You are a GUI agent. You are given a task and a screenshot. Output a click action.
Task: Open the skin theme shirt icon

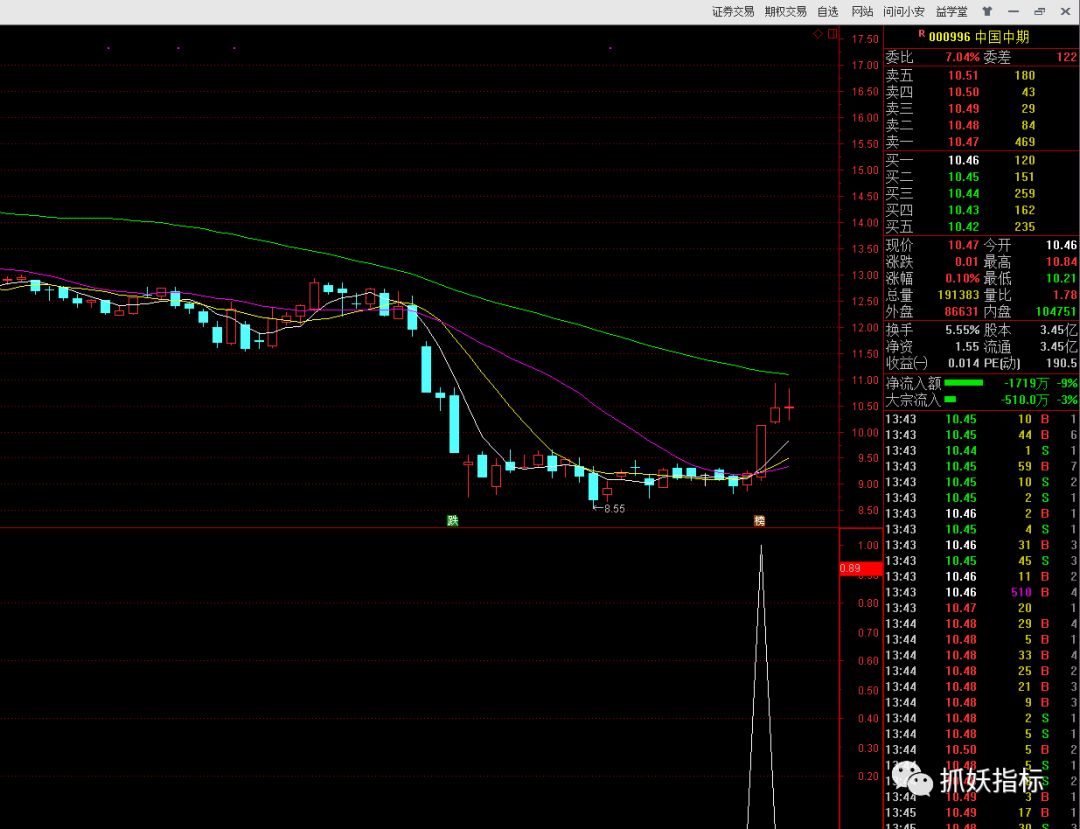click(988, 12)
